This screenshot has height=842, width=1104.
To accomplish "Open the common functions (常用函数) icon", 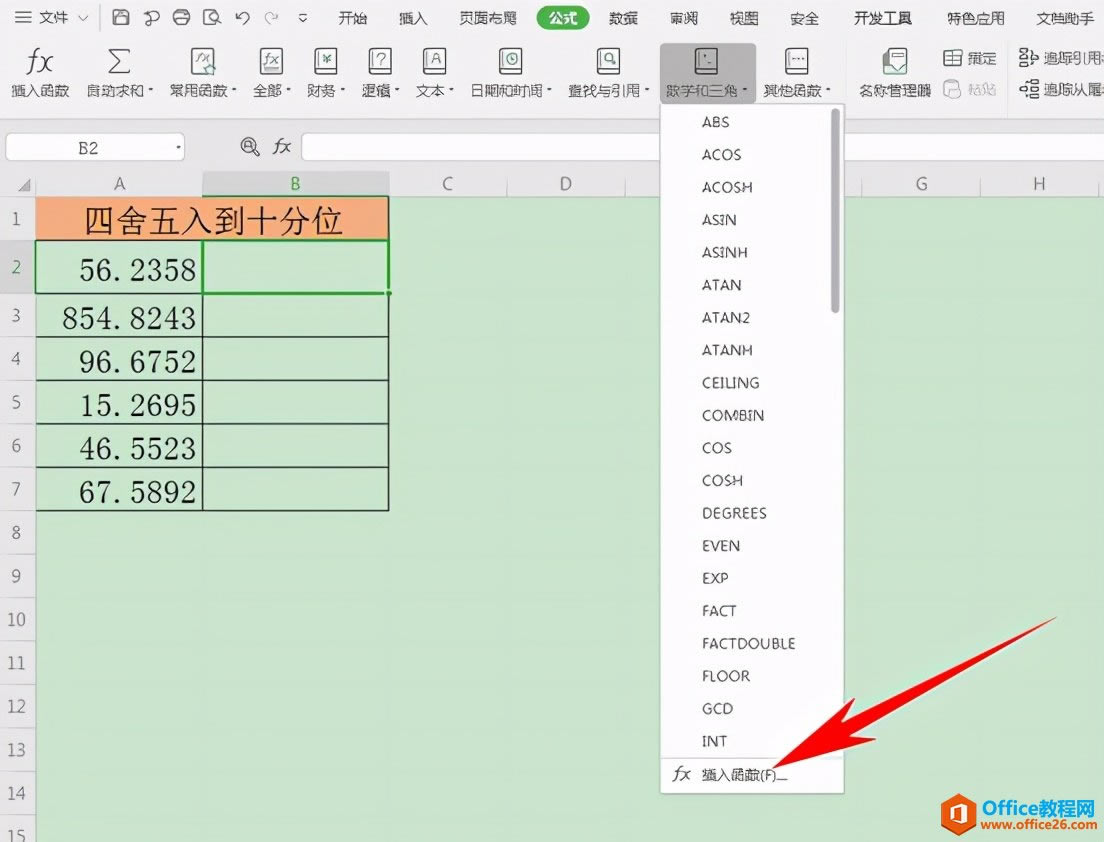I will pos(203,62).
